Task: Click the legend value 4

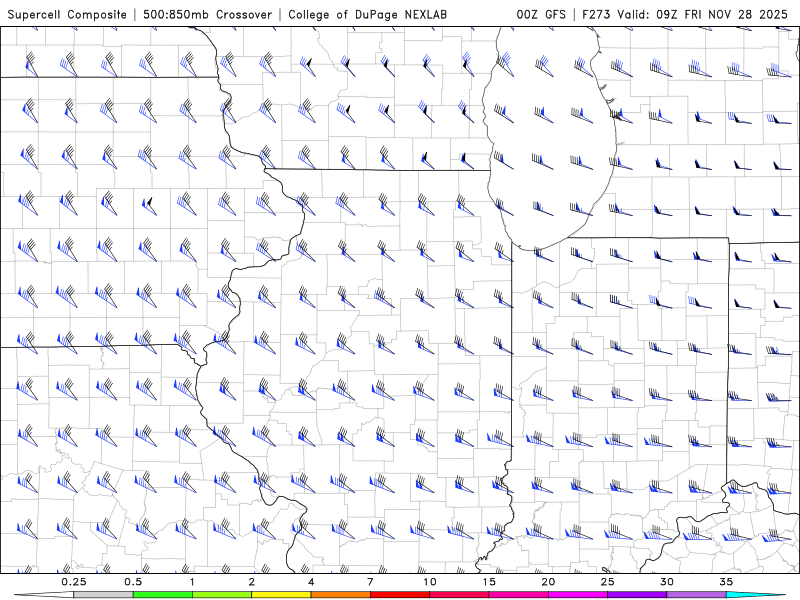Action: [x=311, y=582]
